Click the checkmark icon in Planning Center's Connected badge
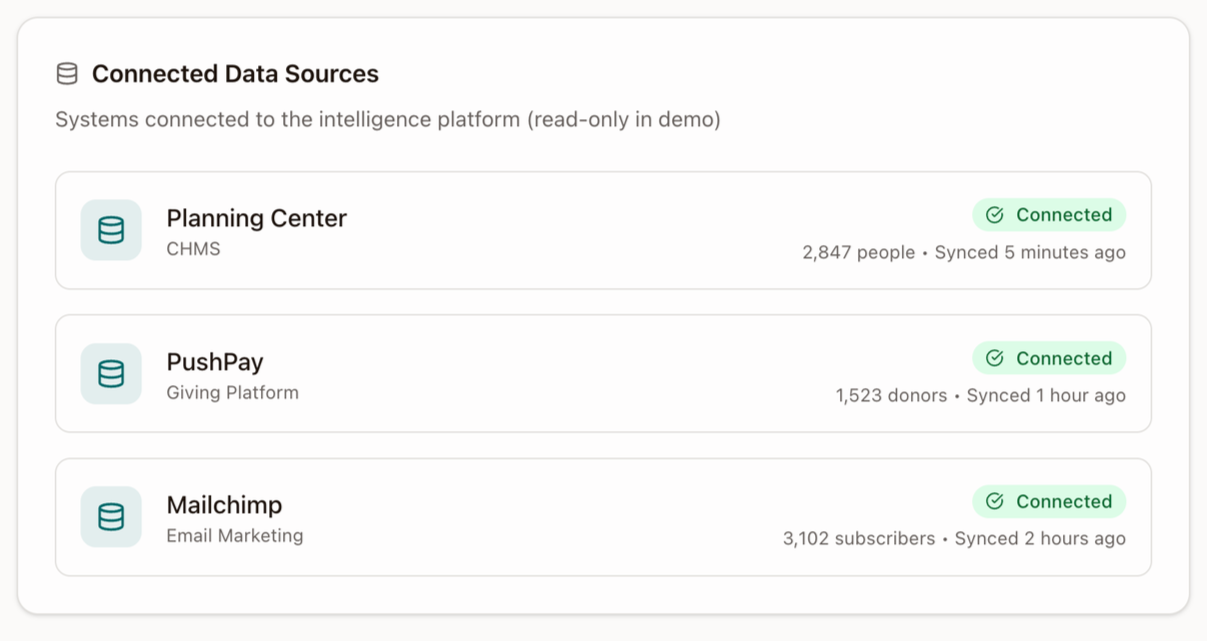 pos(995,215)
